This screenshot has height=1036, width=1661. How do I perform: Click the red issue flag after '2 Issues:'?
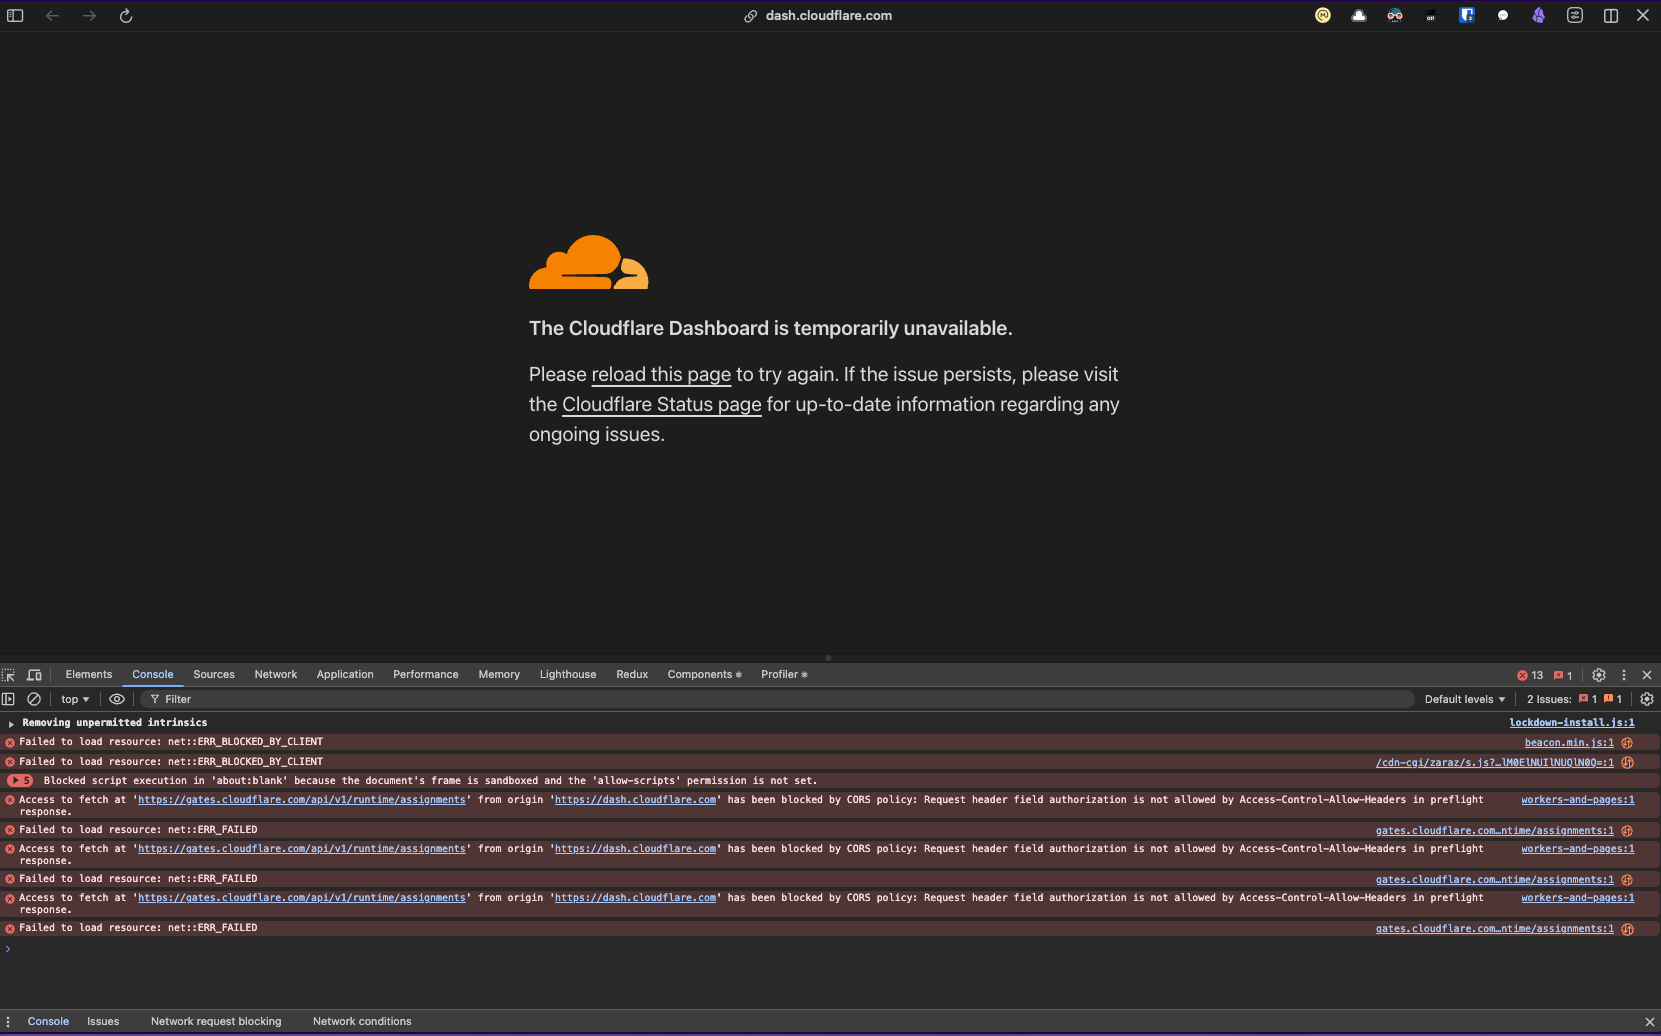(1587, 699)
